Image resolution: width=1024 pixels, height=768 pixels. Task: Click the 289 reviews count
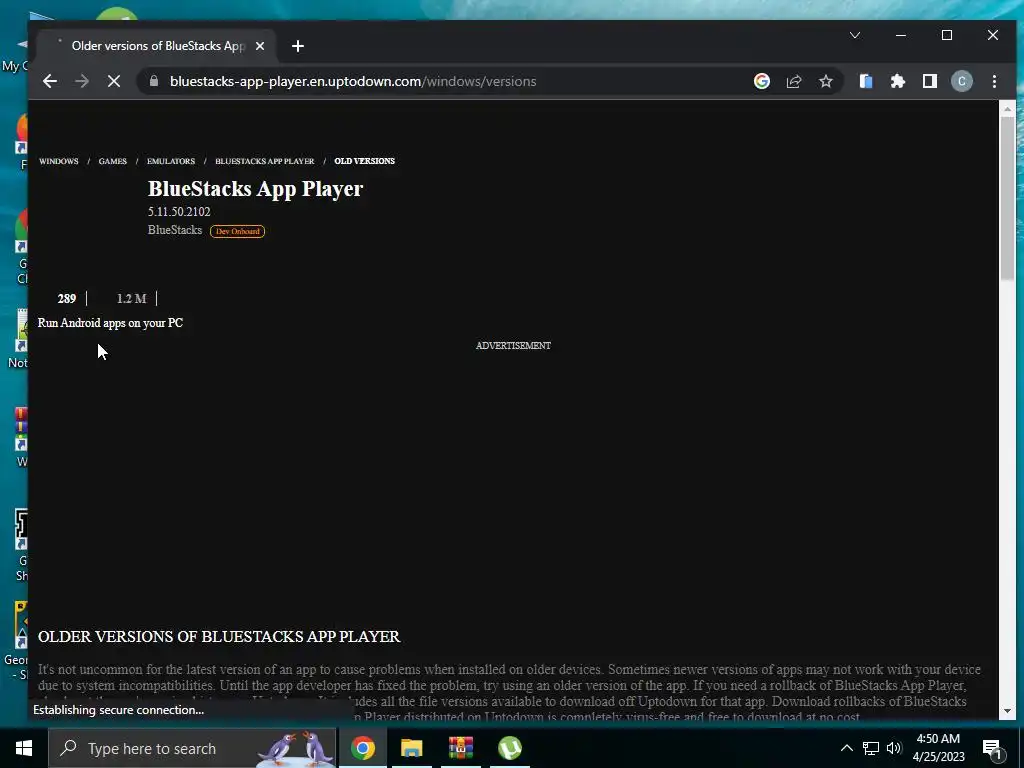(67, 298)
